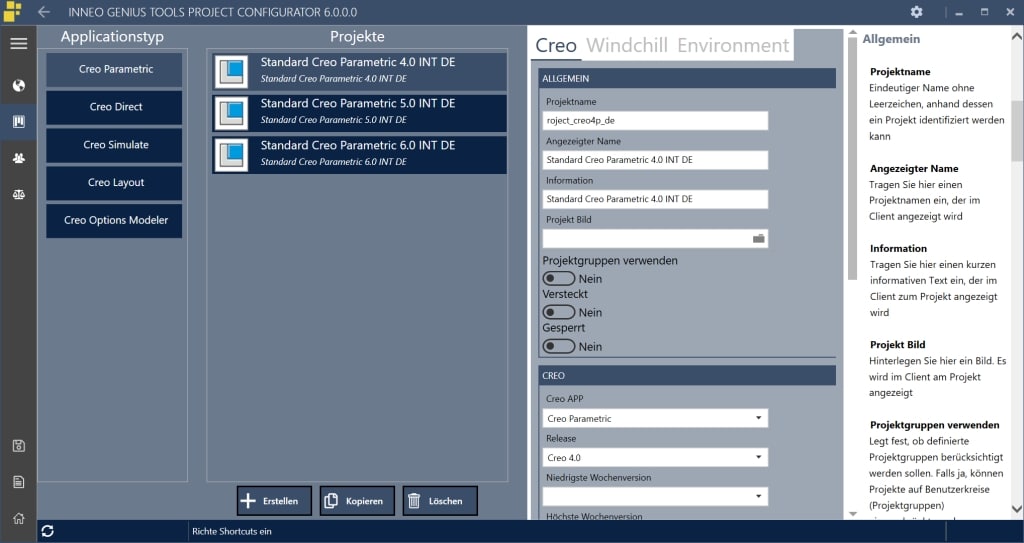Image resolution: width=1024 pixels, height=543 pixels.
Task: Click the 'Applicationstyp' column heading
Action: pos(112,37)
